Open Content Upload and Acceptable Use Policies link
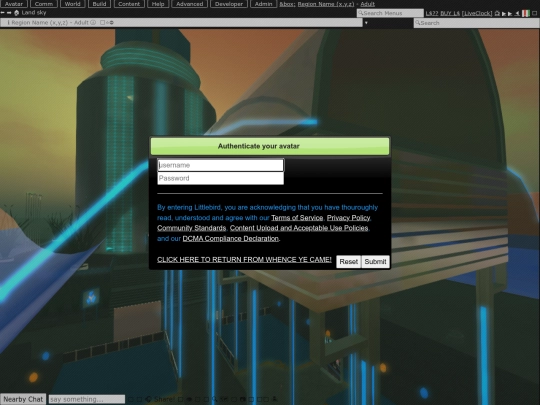This screenshot has height=405, width=540. [x=299, y=228]
